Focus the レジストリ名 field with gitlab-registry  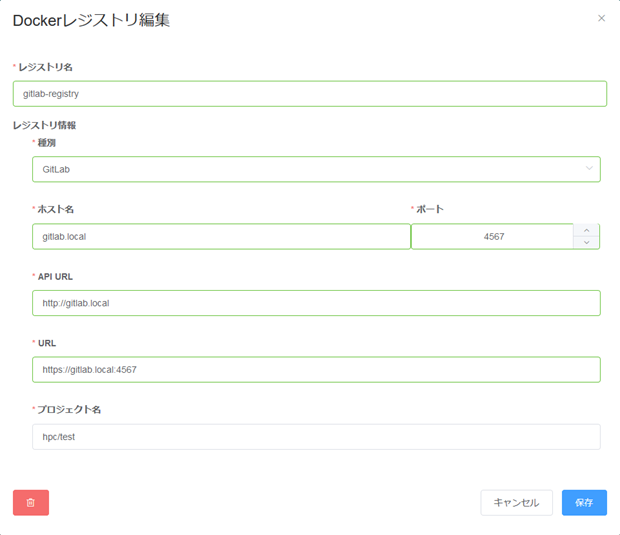pos(310,94)
